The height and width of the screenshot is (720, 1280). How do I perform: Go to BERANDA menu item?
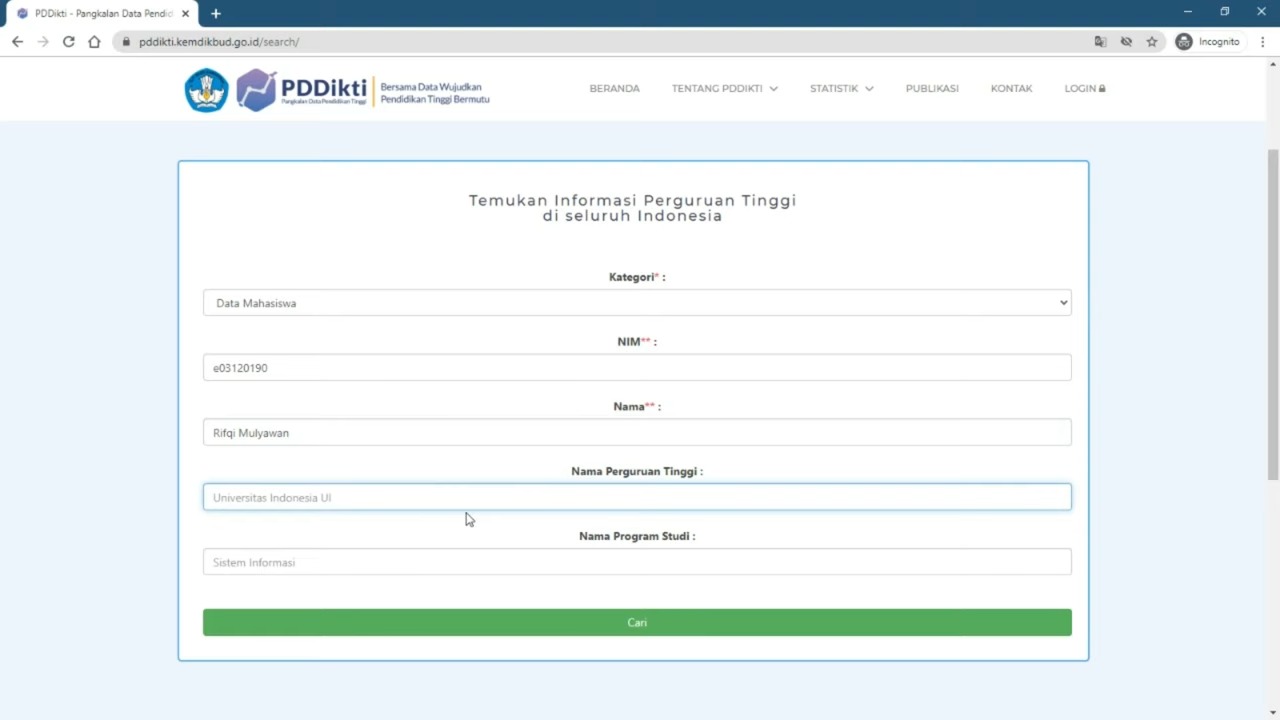coord(614,88)
